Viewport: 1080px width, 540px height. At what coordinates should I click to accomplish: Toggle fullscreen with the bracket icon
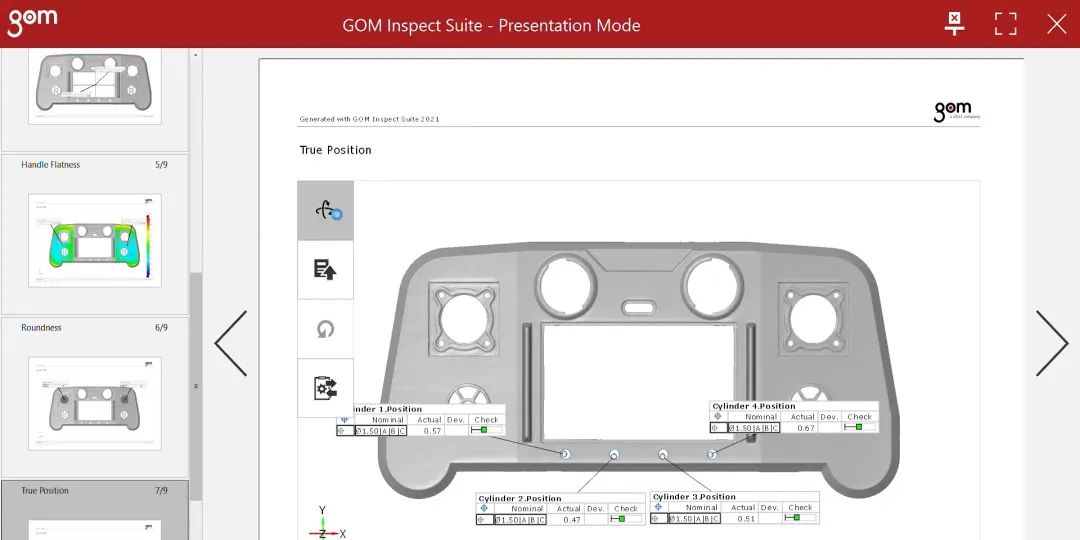pyautogui.click(x=1006, y=24)
